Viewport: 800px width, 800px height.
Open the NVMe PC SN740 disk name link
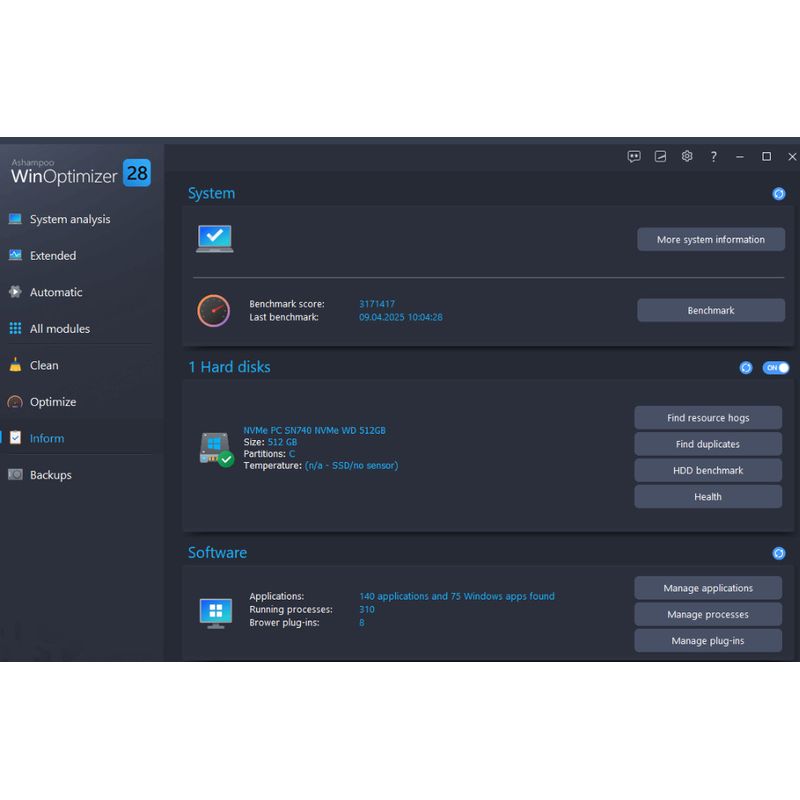pyautogui.click(x=314, y=430)
